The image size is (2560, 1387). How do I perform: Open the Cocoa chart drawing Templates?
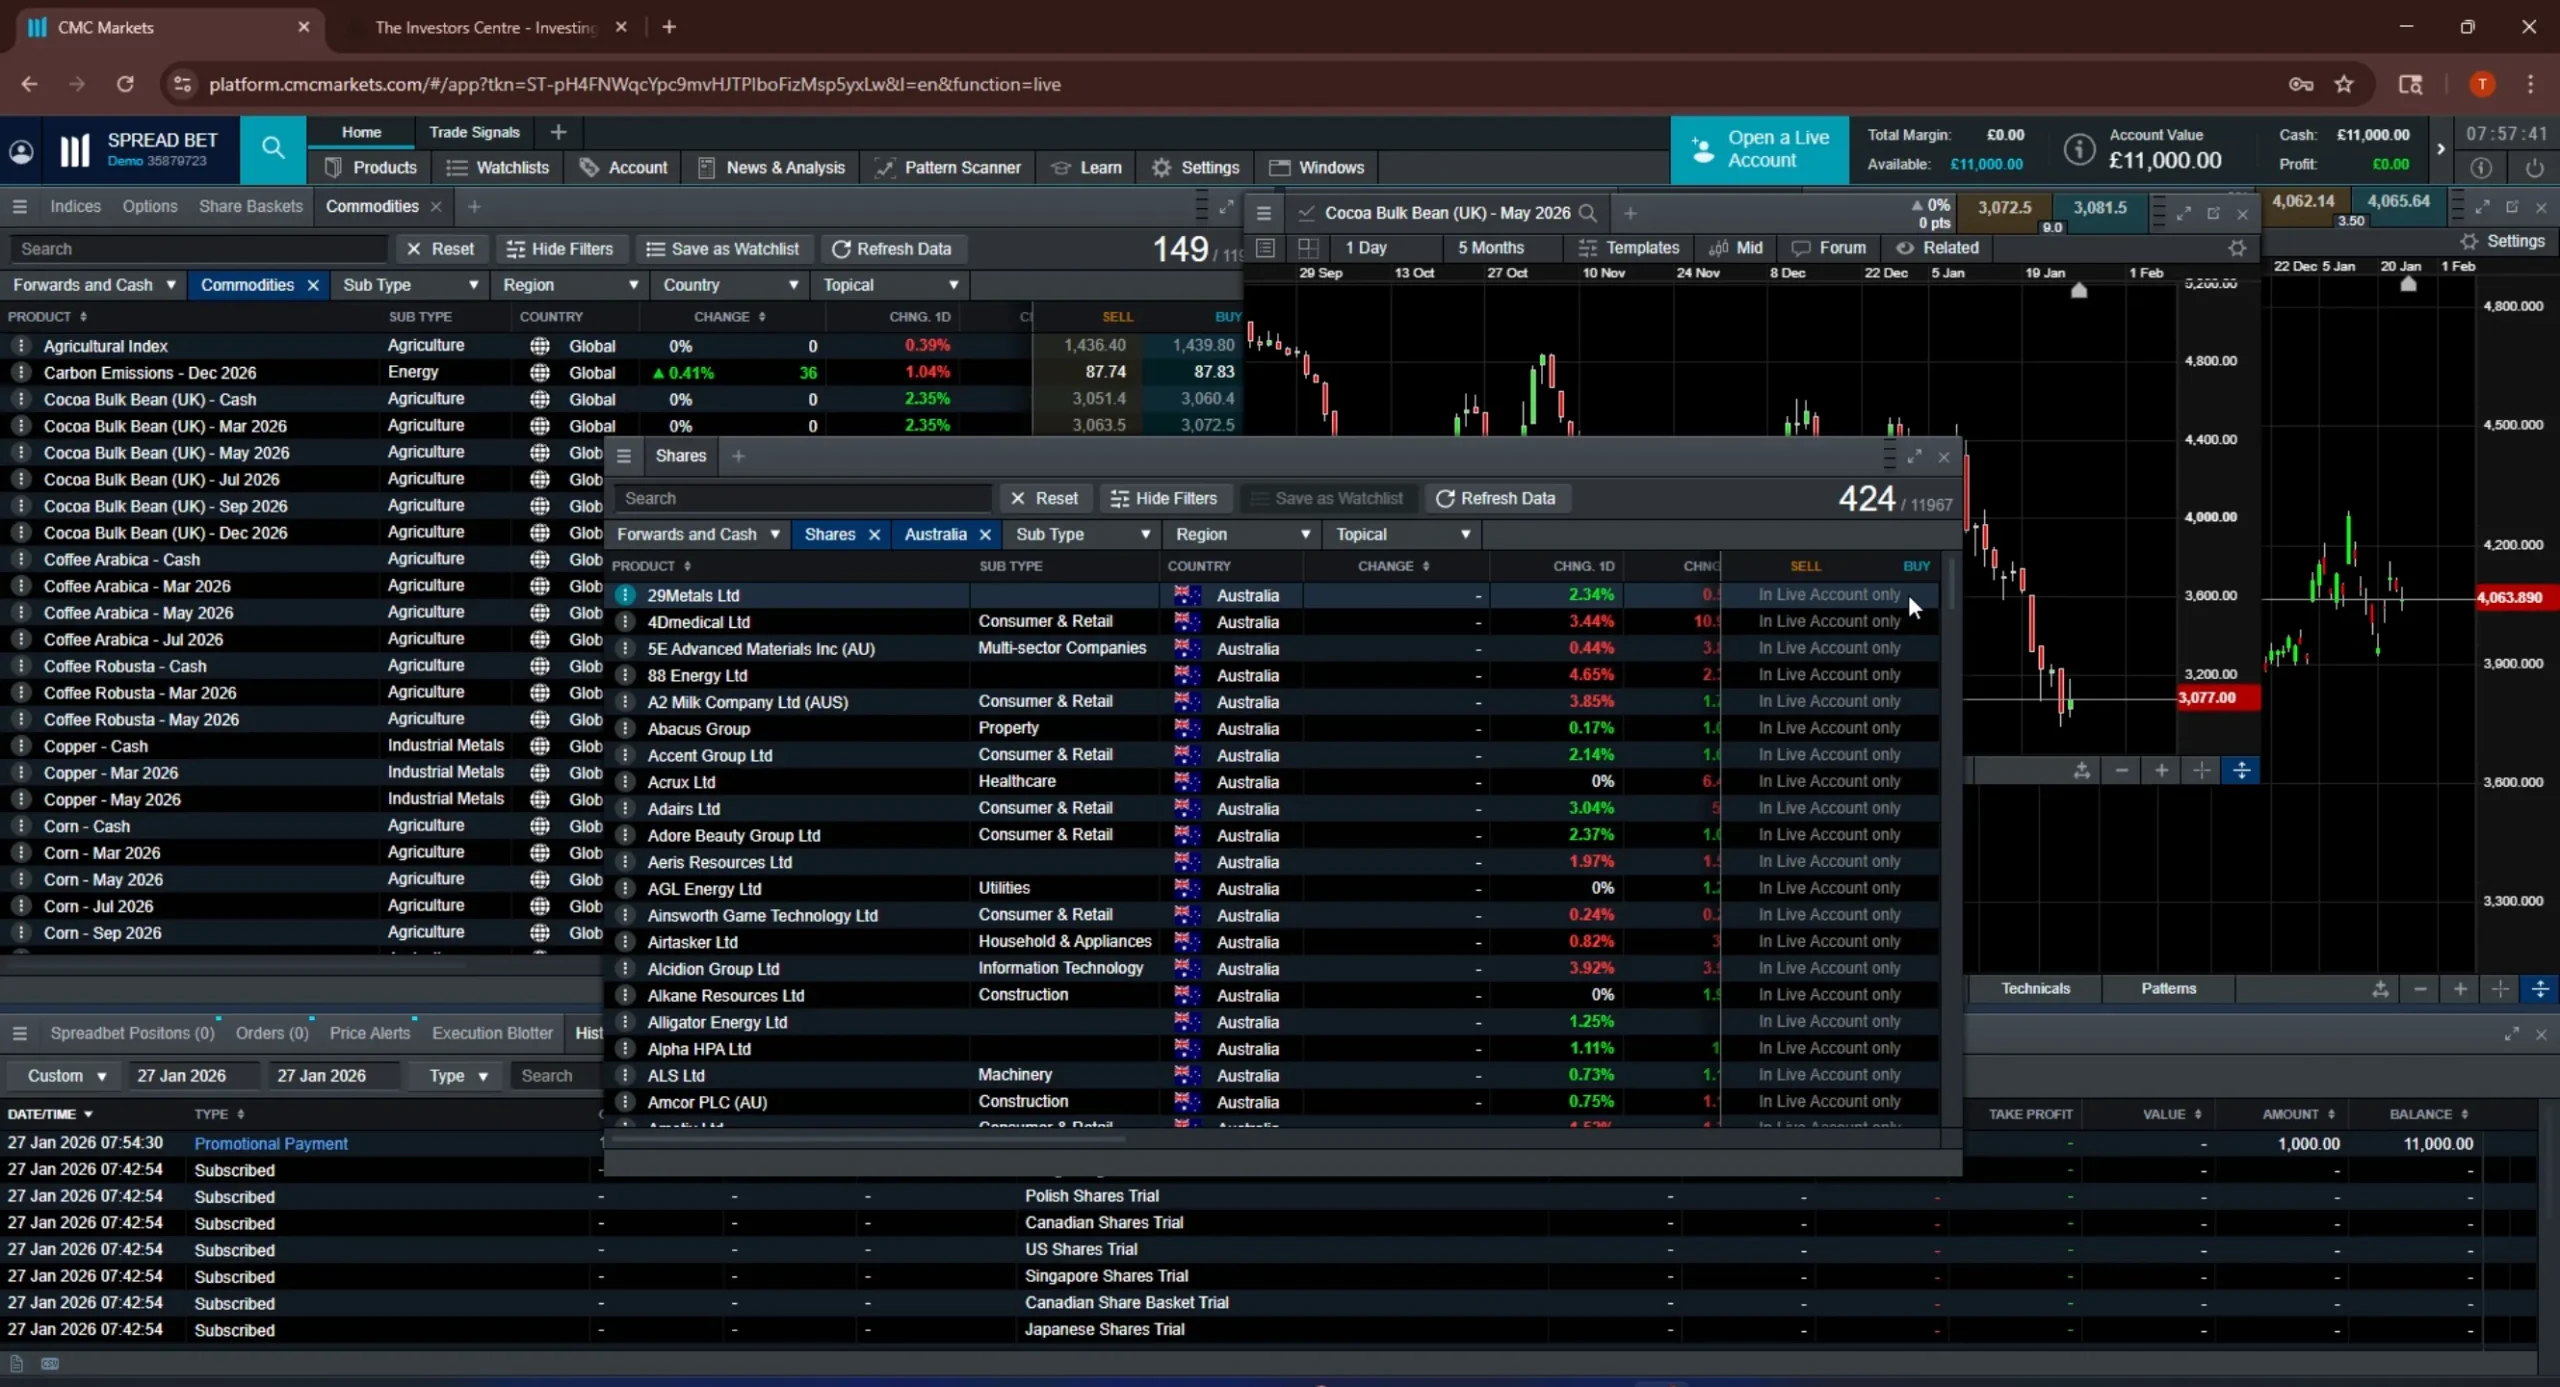[1628, 248]
